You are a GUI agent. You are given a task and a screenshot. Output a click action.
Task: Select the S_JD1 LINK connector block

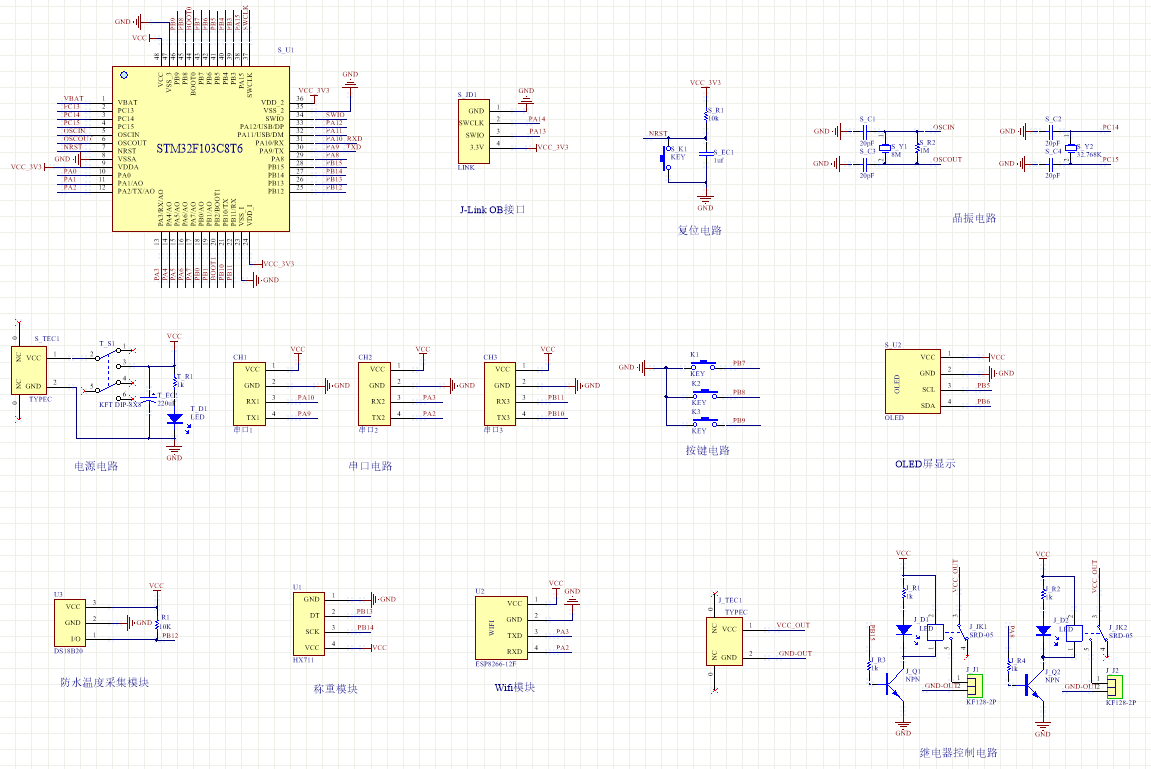(x=473, y=131)
